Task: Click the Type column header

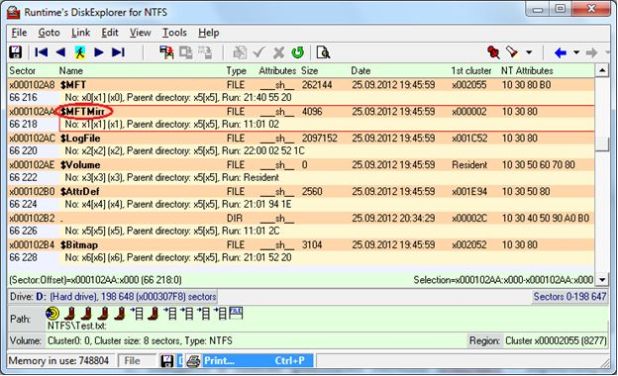Action: 236,71
